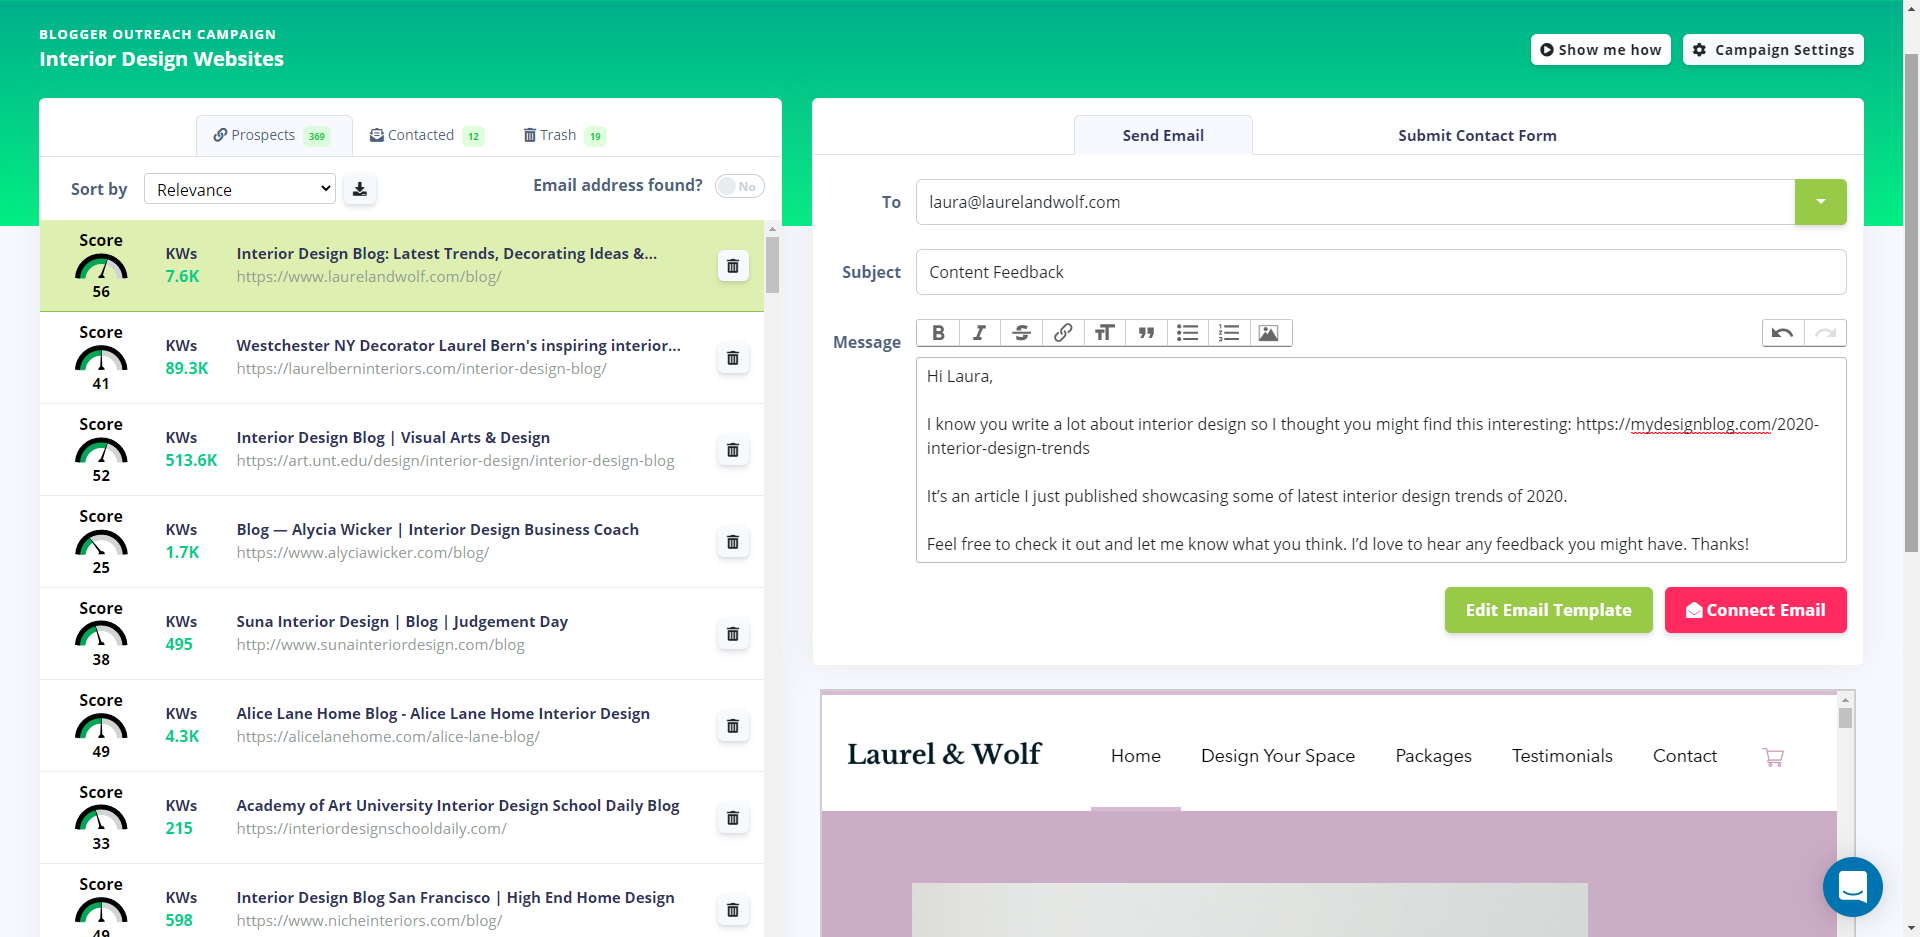Switch to the Submit Contact Form tab

1477,135
